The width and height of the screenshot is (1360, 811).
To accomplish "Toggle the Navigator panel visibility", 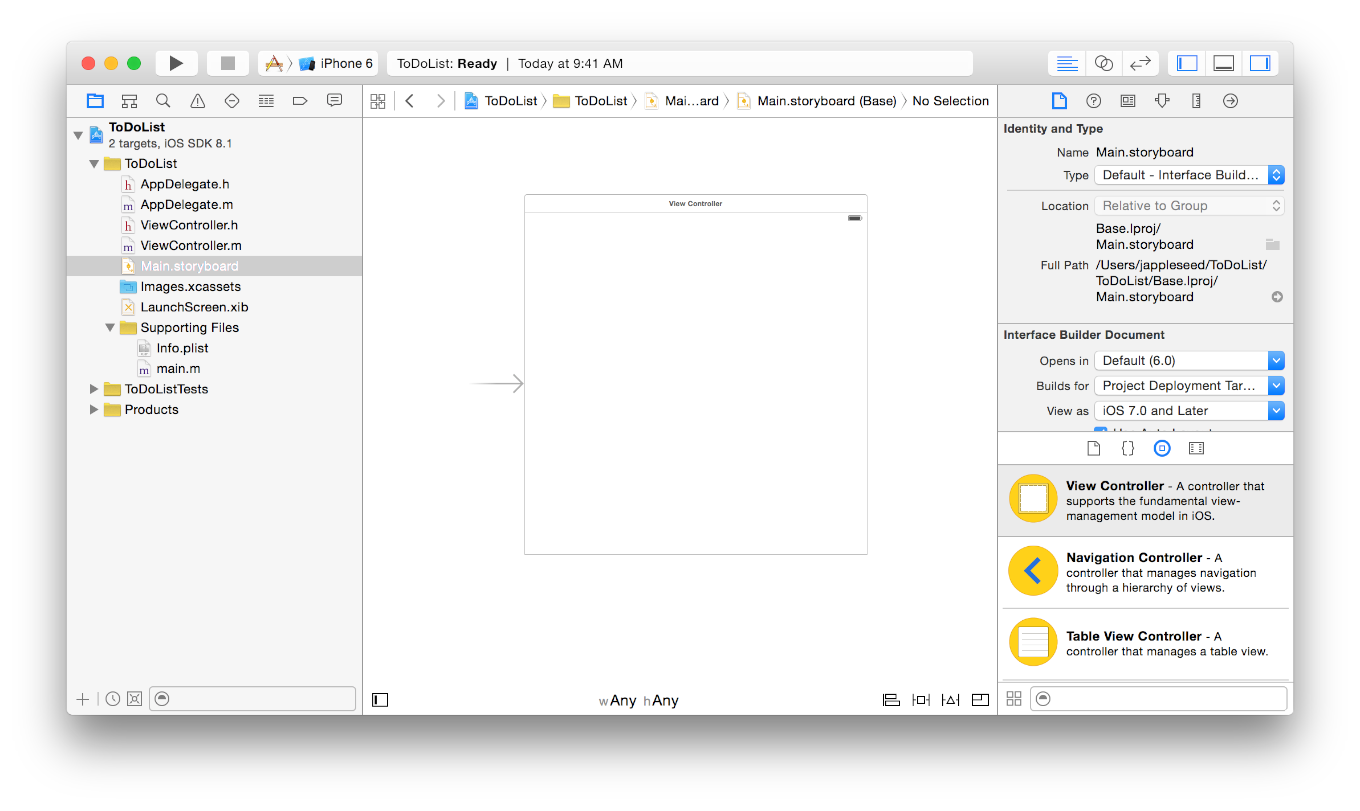I will pos(1187,63).
